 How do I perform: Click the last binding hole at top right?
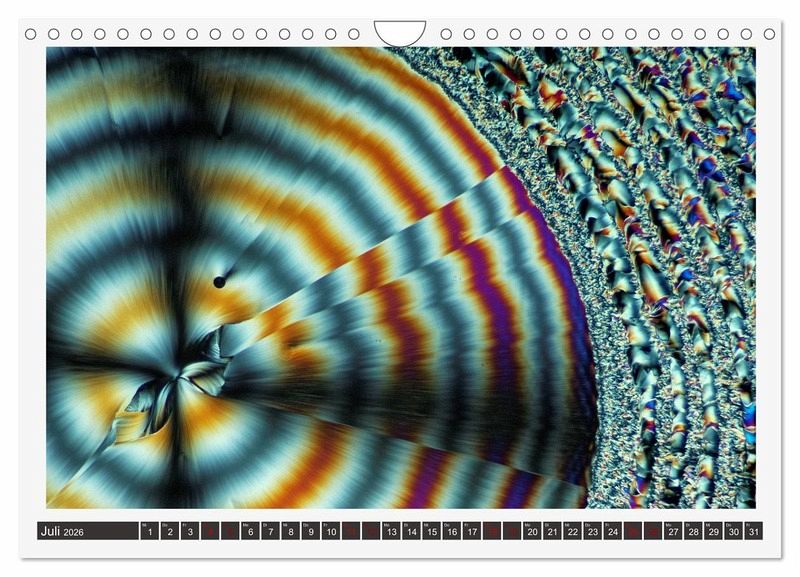click(x=770, y=34)
